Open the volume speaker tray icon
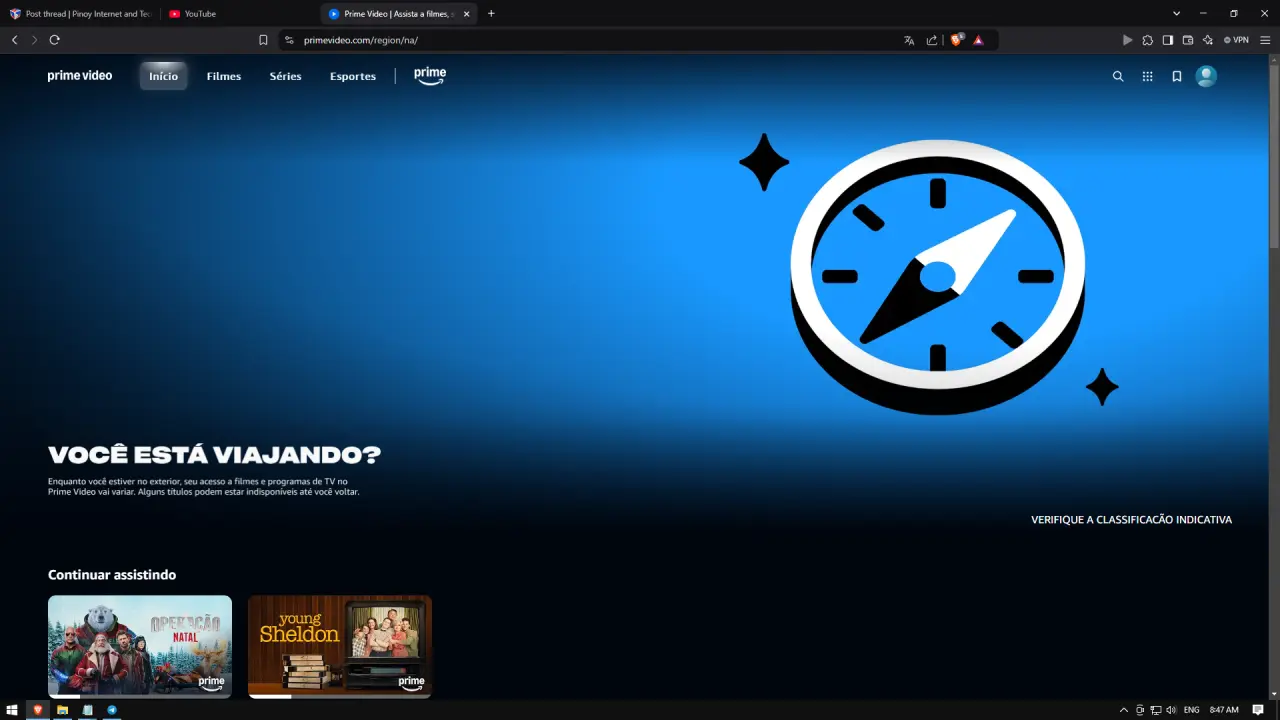The width and height of the screenshot is (1280, 720). coord(1171,710)
